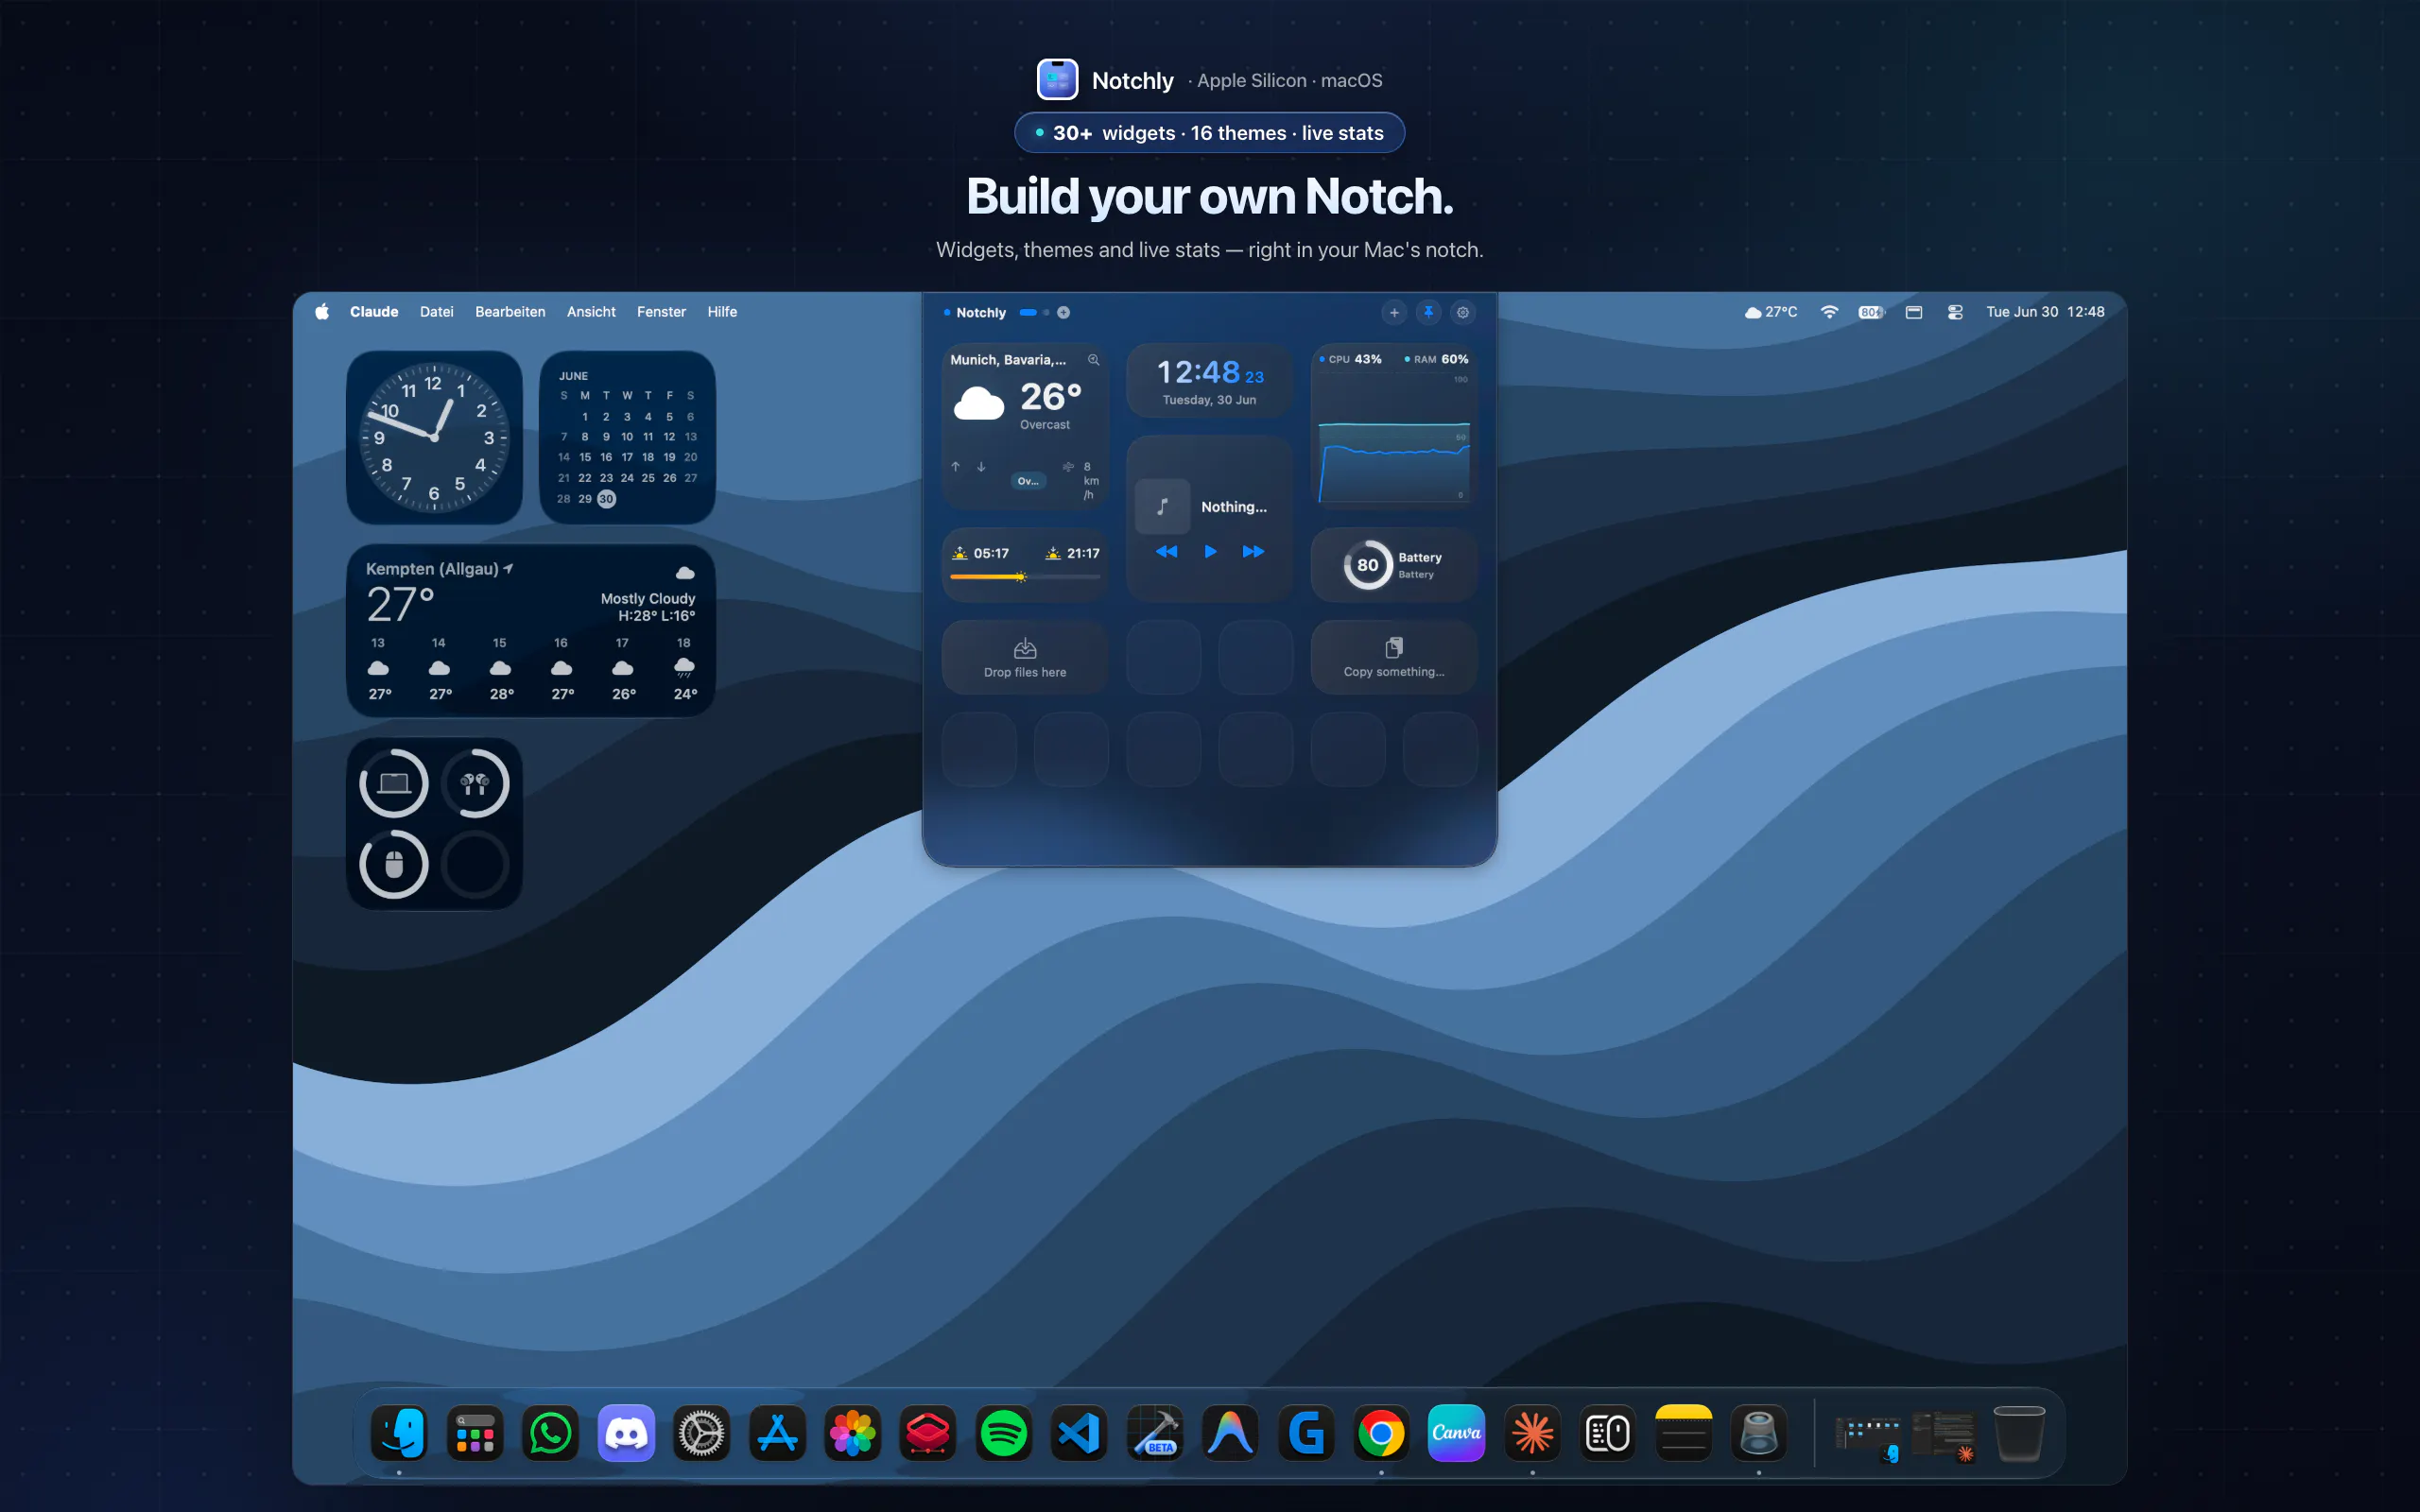Click the AirPods battery ring in batteries widget

click(x=475, y=783)
